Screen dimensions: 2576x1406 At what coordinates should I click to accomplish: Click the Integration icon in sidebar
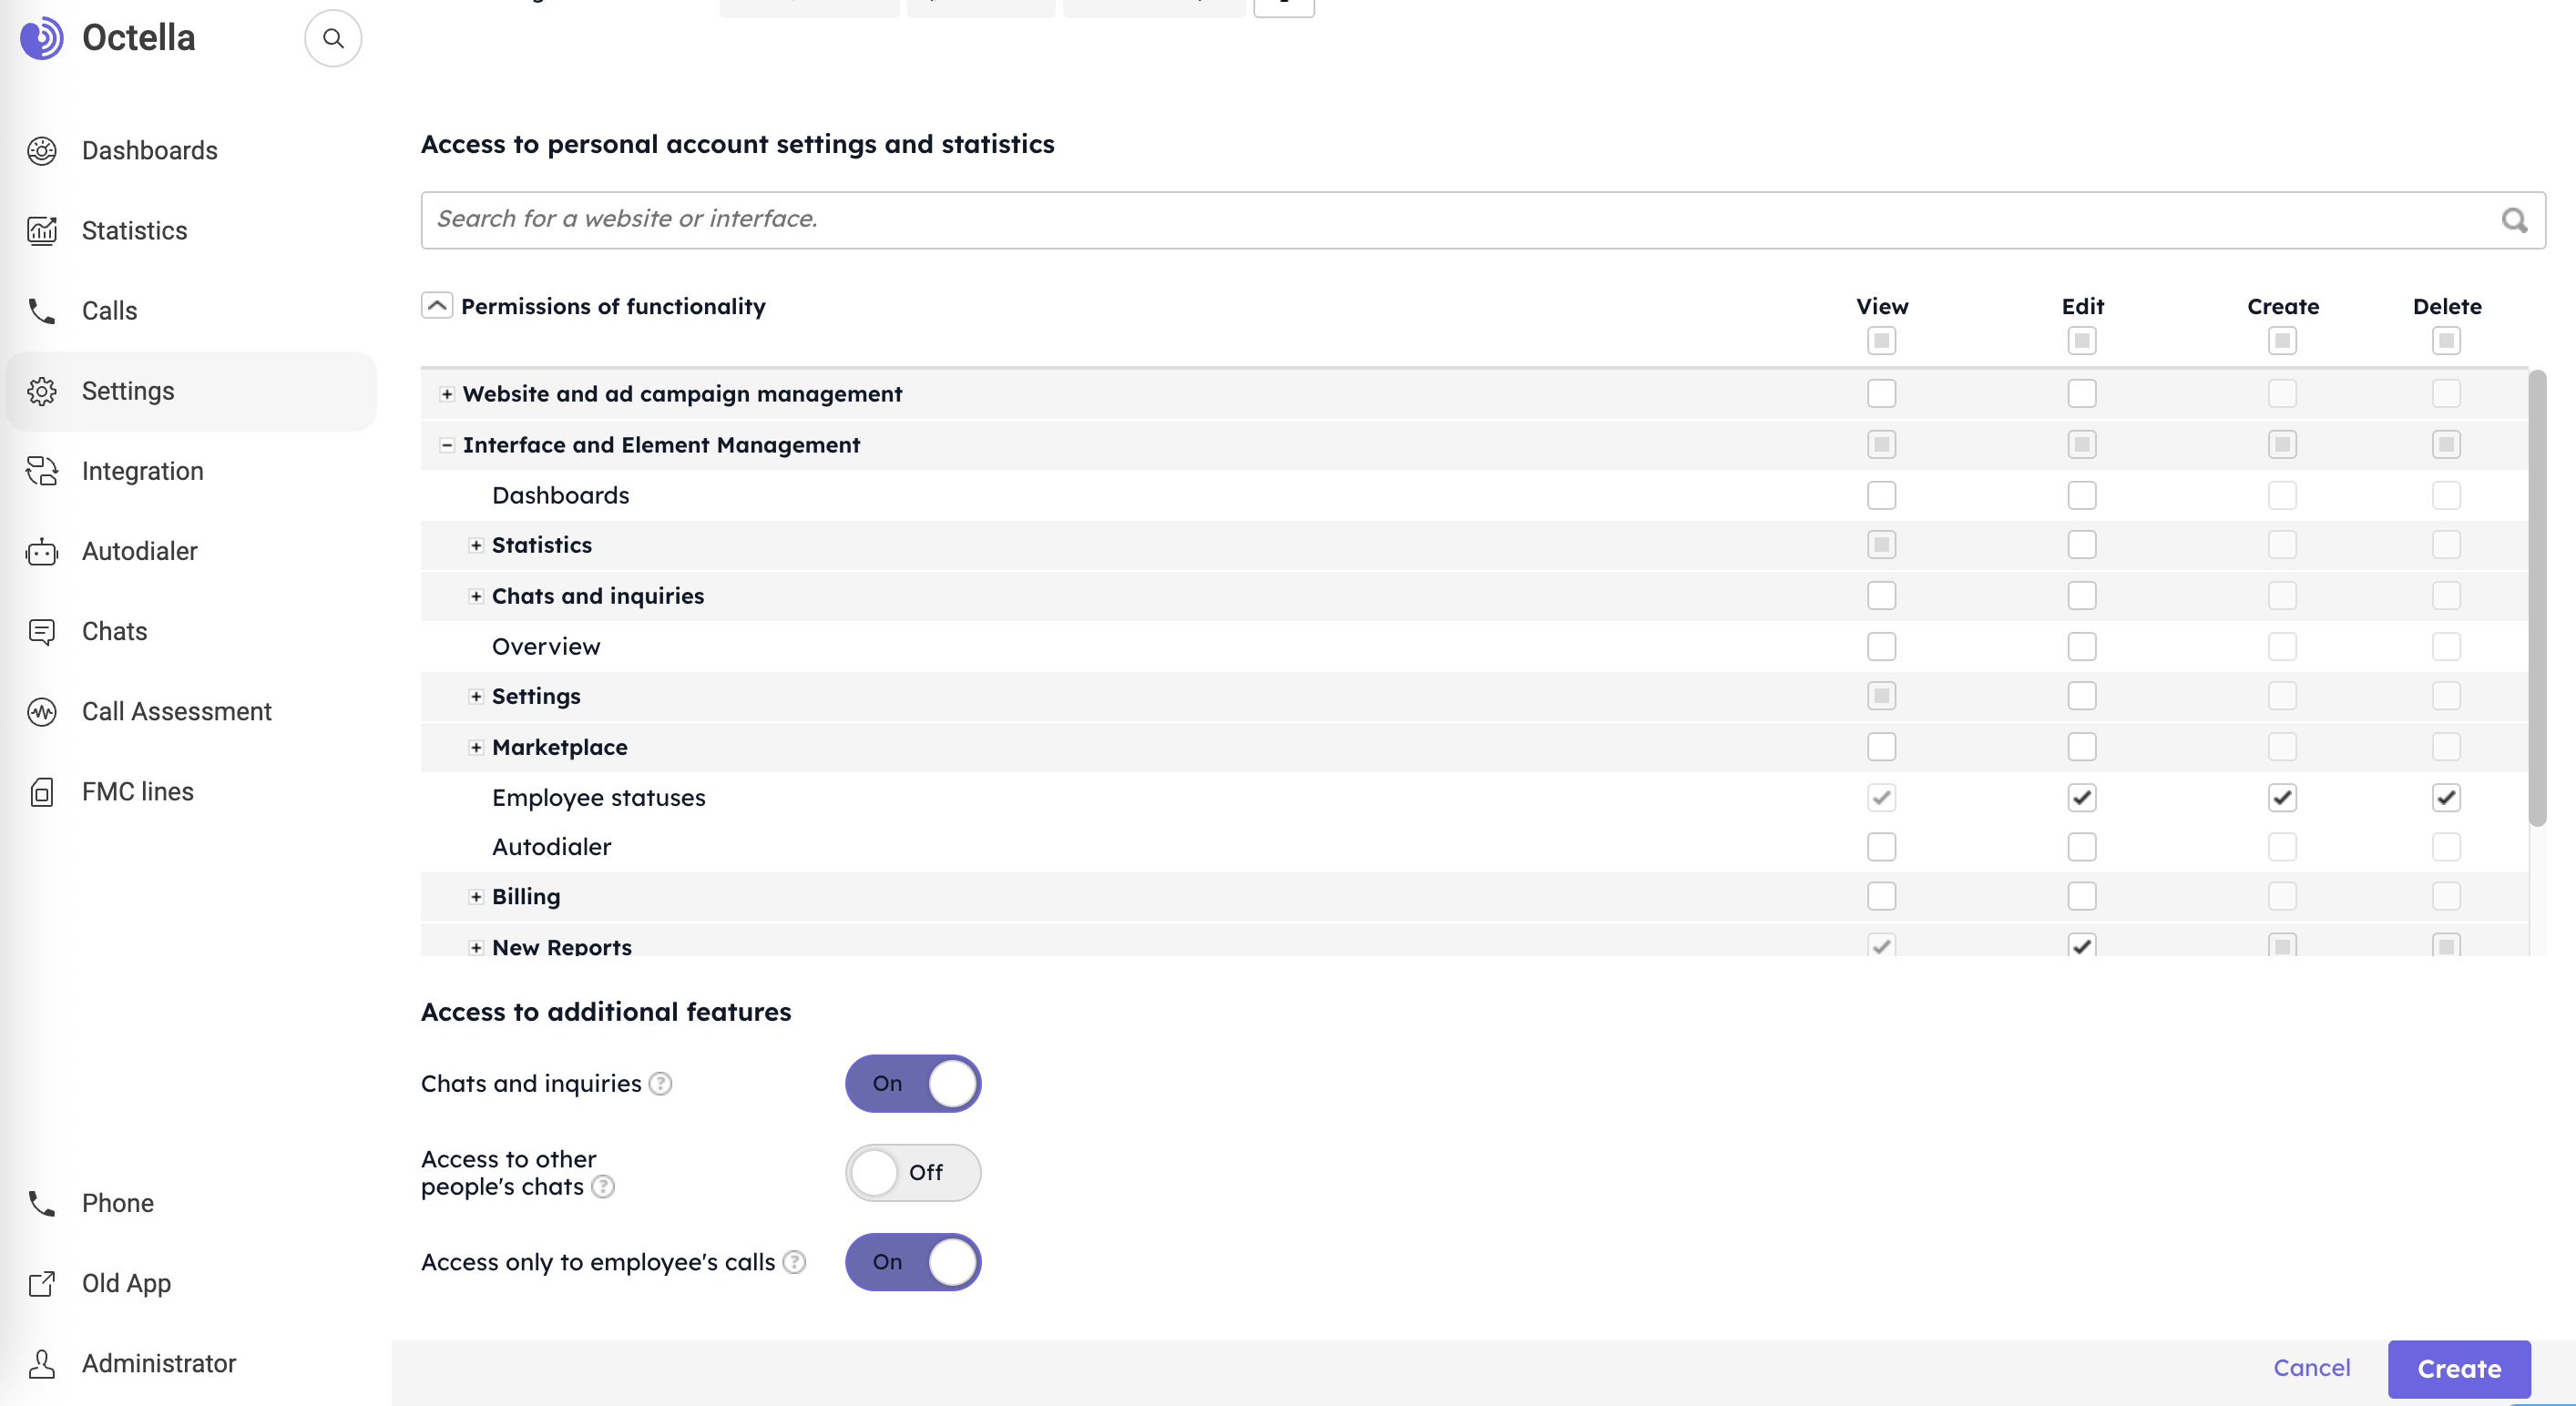[x=42, y=471]
